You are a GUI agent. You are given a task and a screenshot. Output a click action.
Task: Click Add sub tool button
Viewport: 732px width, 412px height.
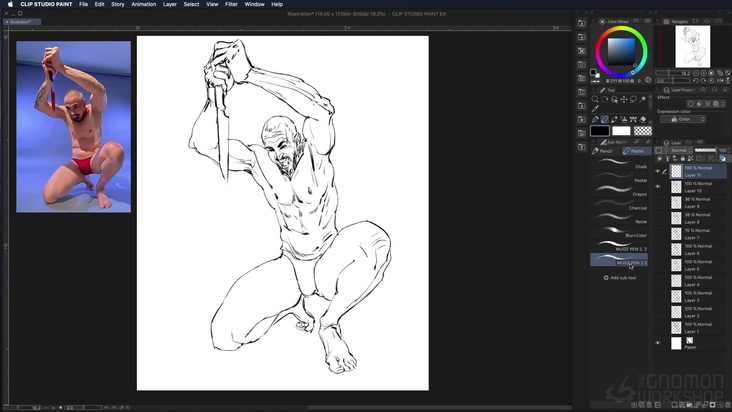click(x=620, y=278)
